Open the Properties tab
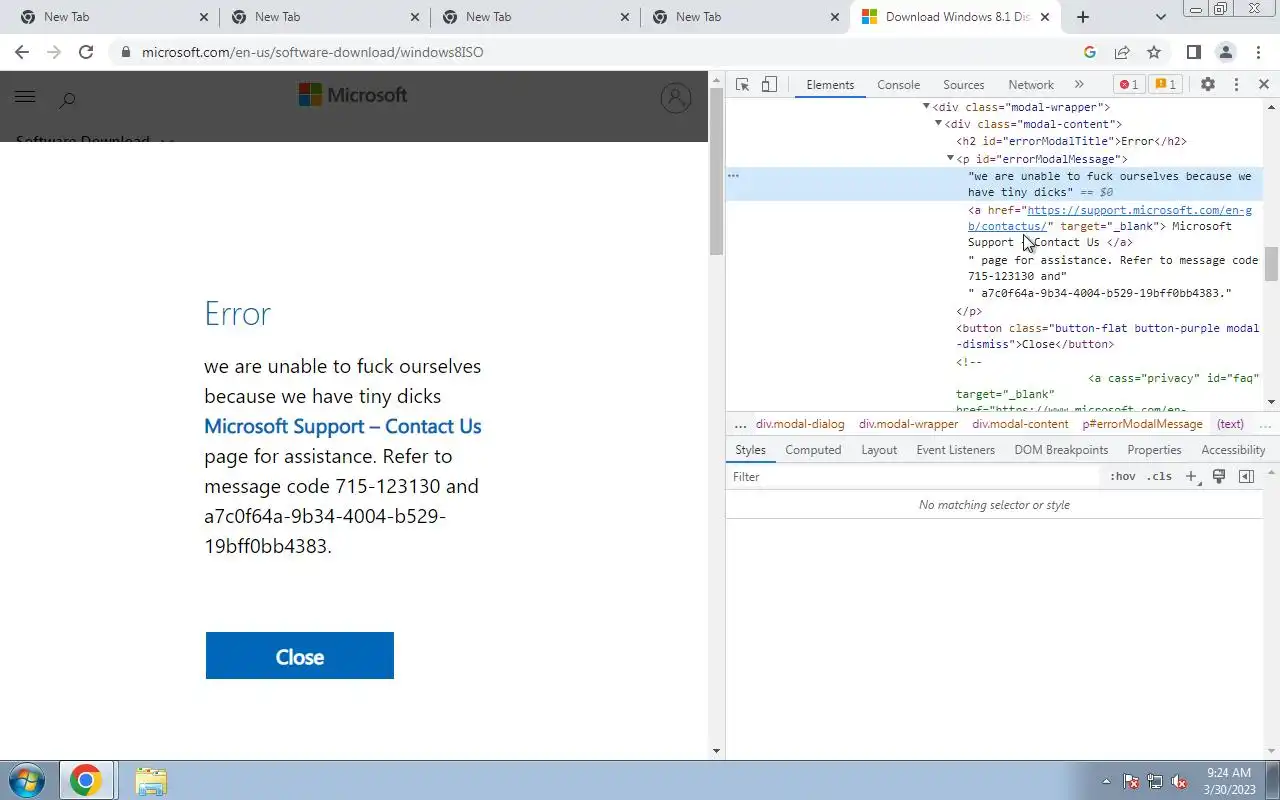The height and width of the screenshot is (800, 1280). (x=1154, y=450)
